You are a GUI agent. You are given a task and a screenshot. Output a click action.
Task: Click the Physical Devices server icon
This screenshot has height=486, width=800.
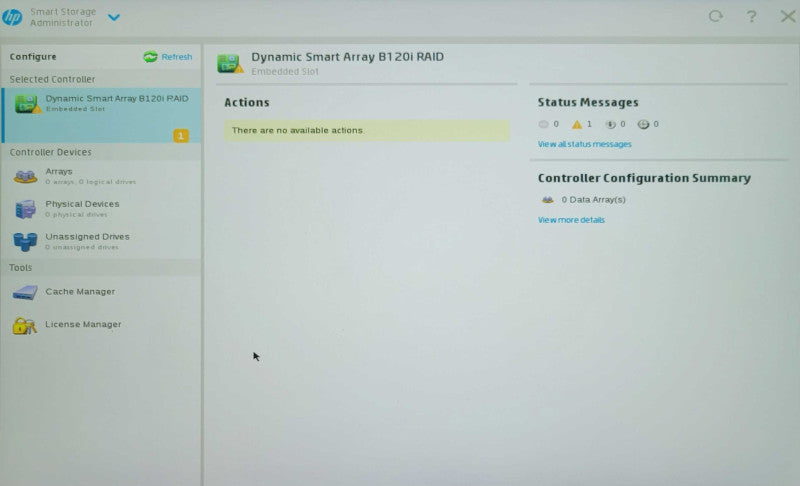(x=25, y=209)
